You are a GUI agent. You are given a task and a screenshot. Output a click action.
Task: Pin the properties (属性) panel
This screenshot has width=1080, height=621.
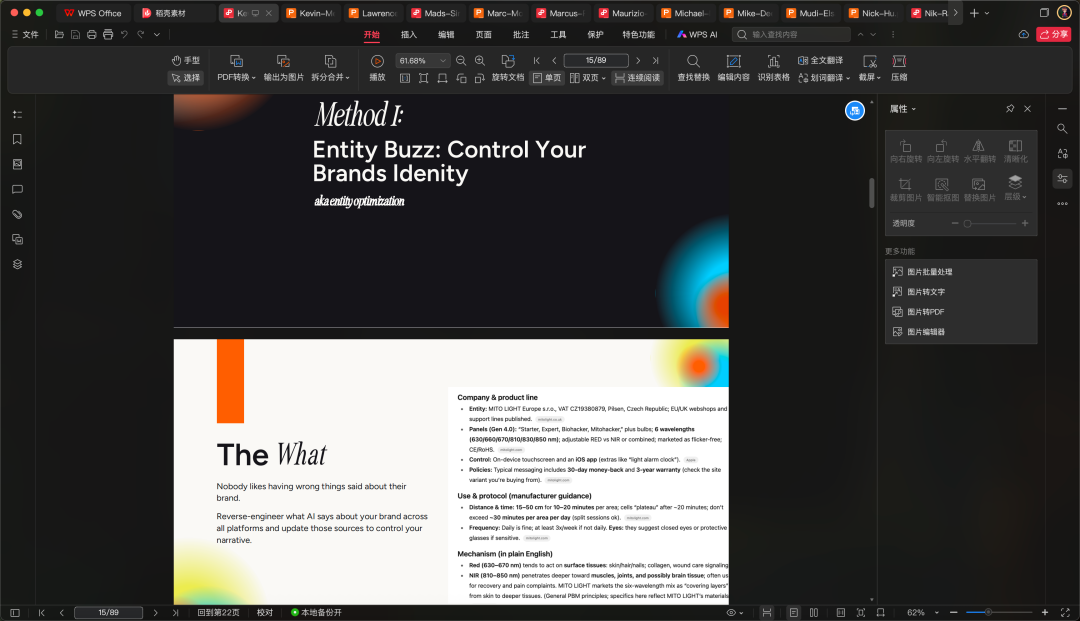[x=1010, y=109]
